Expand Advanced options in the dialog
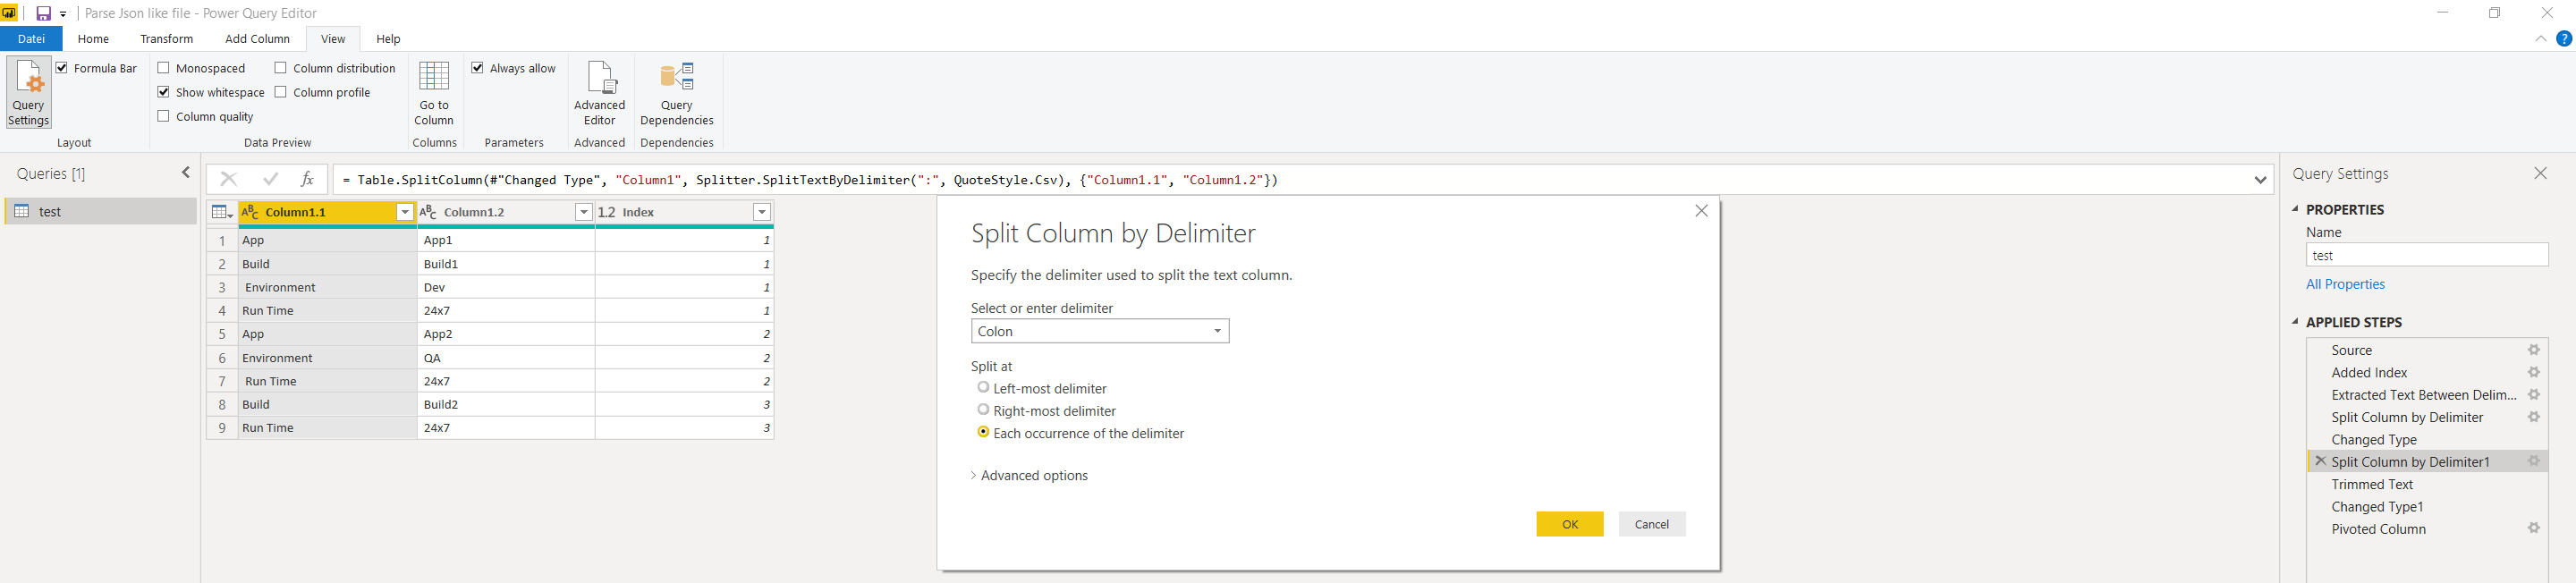 click(x=1029, y=475)
